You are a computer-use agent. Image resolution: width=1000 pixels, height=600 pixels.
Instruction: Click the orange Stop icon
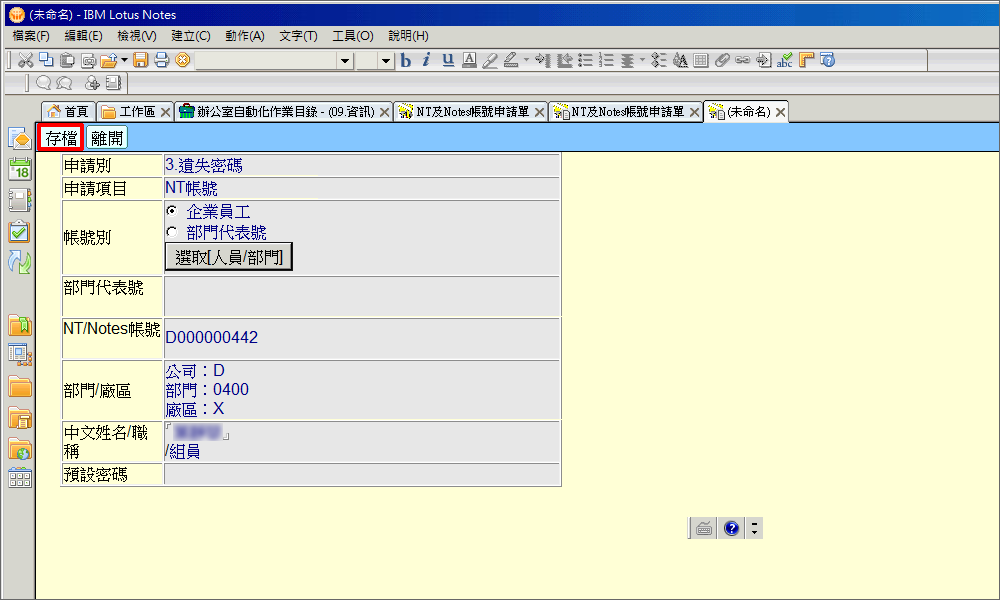point(183,60)
